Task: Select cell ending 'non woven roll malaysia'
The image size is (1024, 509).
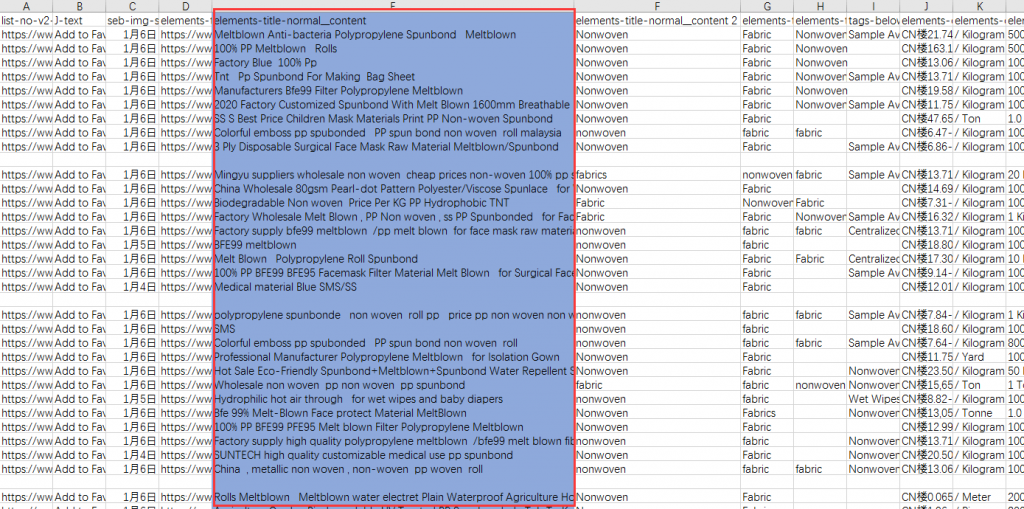Action: [x=394, y=133]
